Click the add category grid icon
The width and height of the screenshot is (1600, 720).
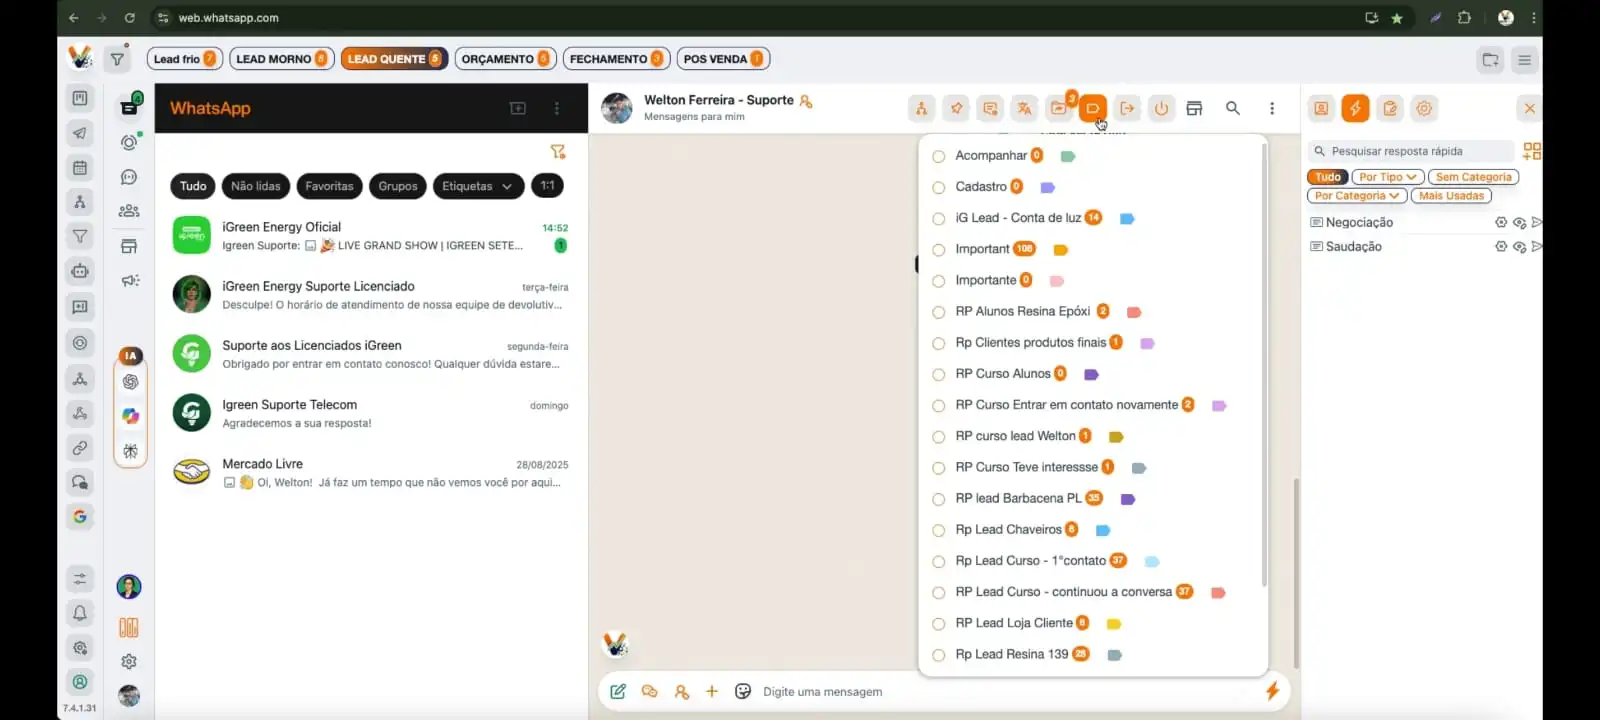pyautogui.click(x=1531, y=151)
